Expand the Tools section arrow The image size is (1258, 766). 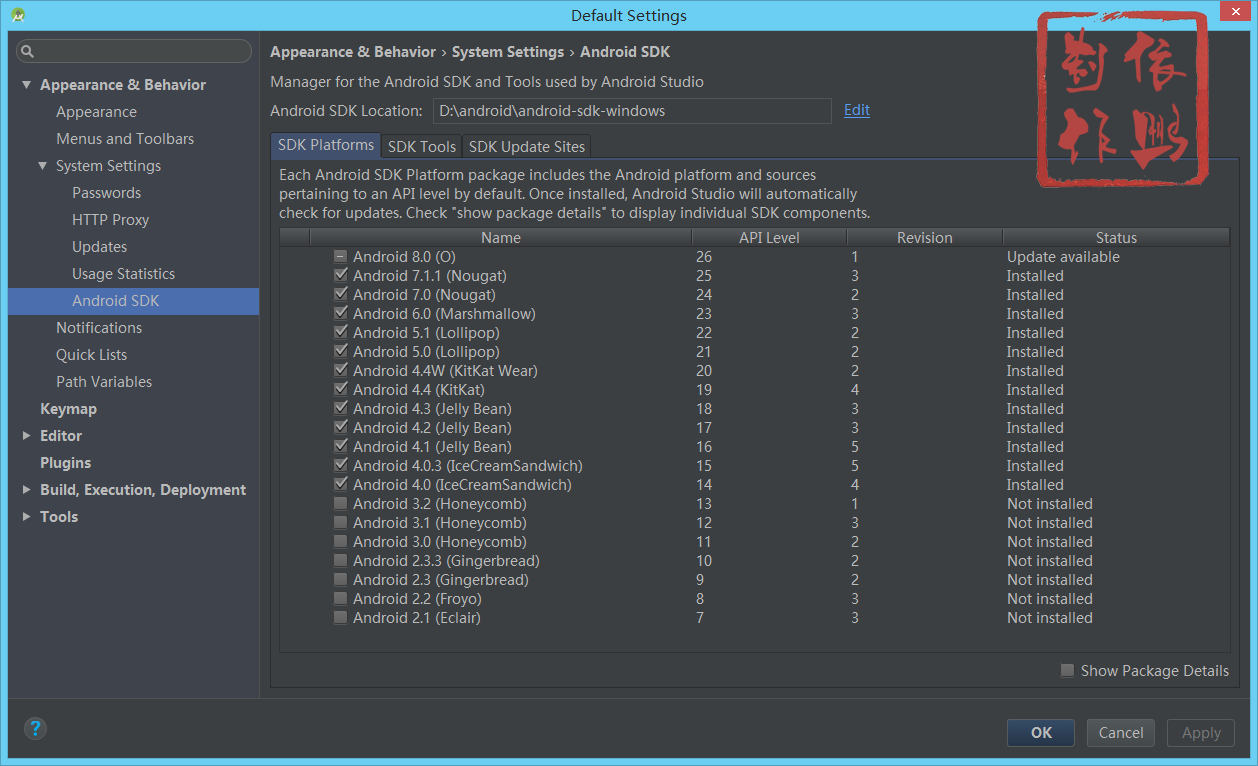[x=27, y=517]
